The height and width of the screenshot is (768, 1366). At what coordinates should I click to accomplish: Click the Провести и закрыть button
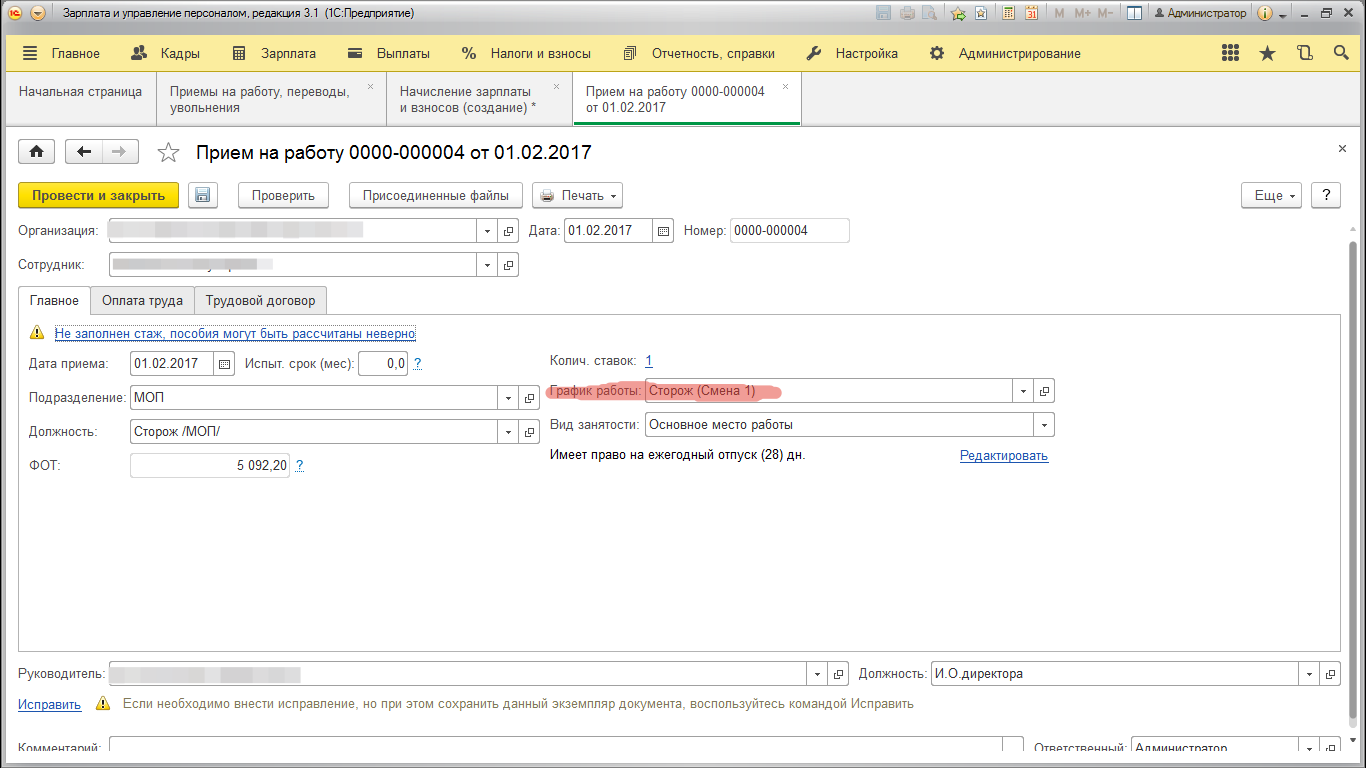click(x=98, y=195)
